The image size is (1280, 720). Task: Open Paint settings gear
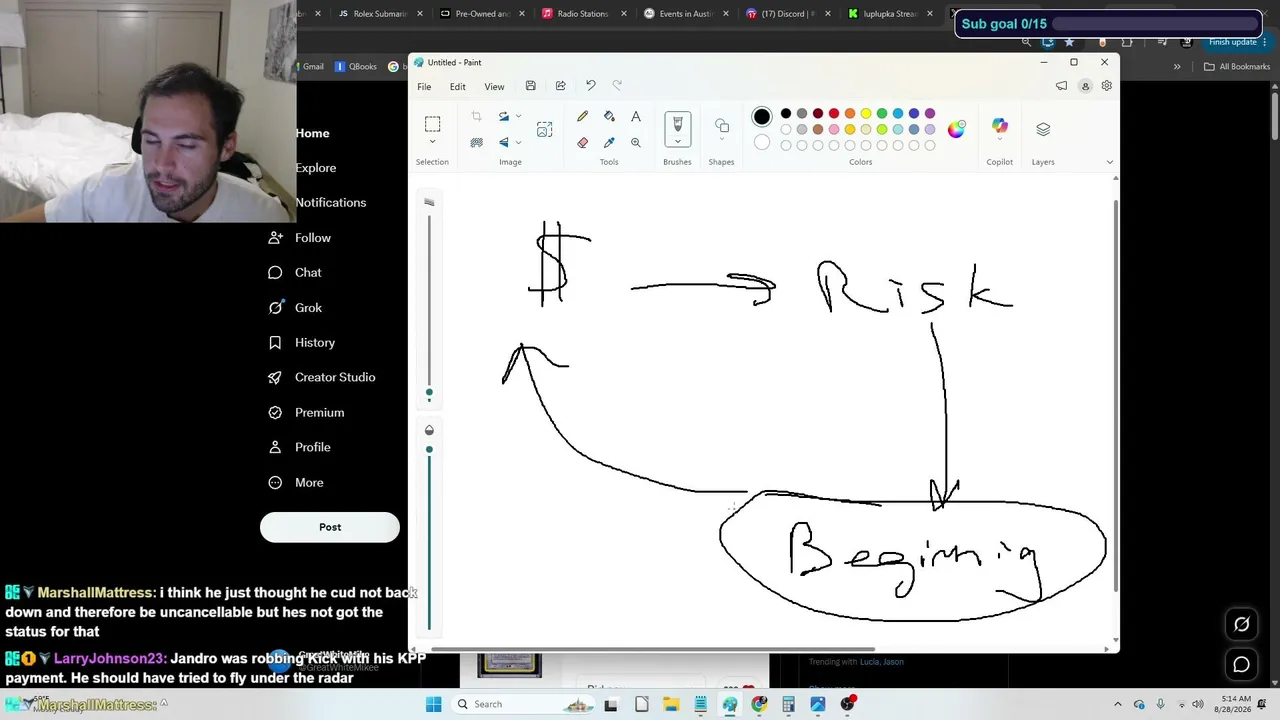1106,86
